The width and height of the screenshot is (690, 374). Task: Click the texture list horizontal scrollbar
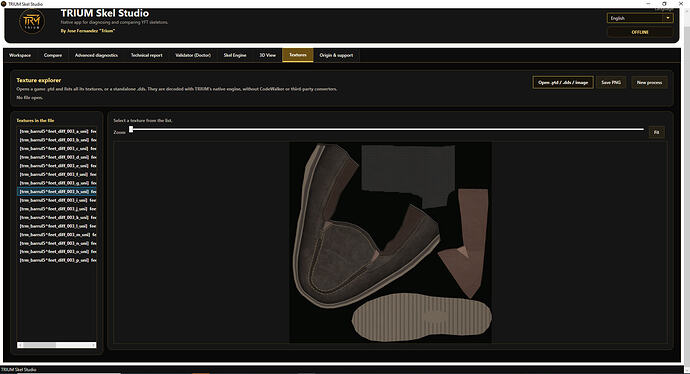click(x=57, y=345)
